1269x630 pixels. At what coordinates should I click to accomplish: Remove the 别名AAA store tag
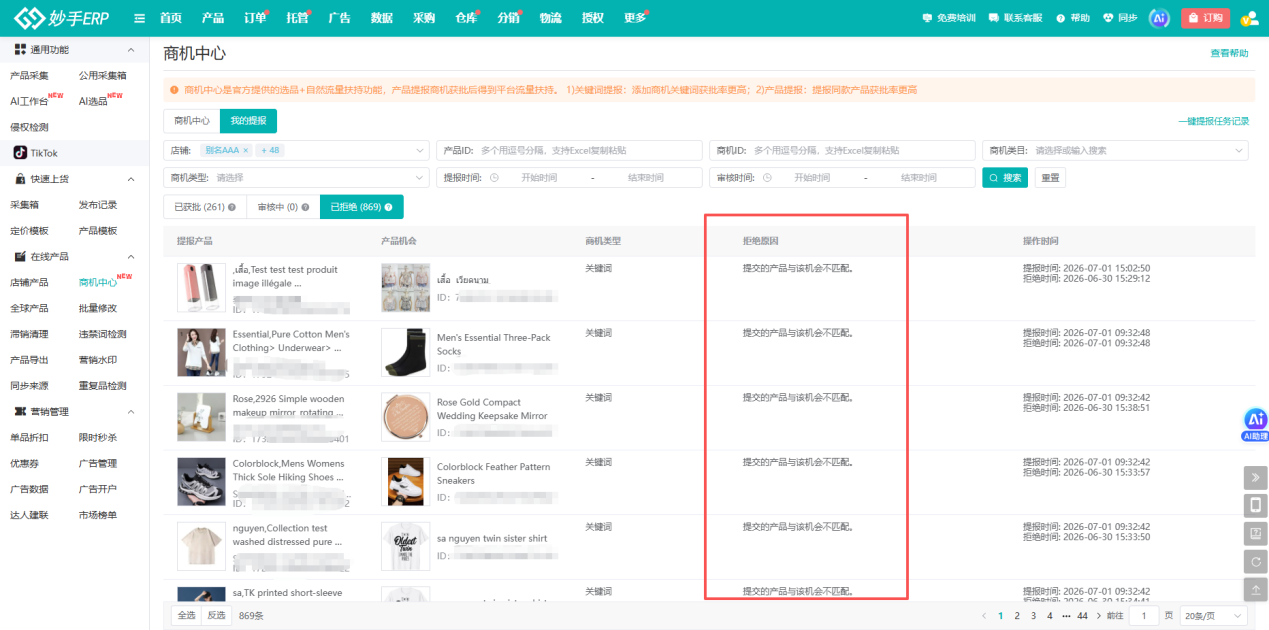point(246,150)
